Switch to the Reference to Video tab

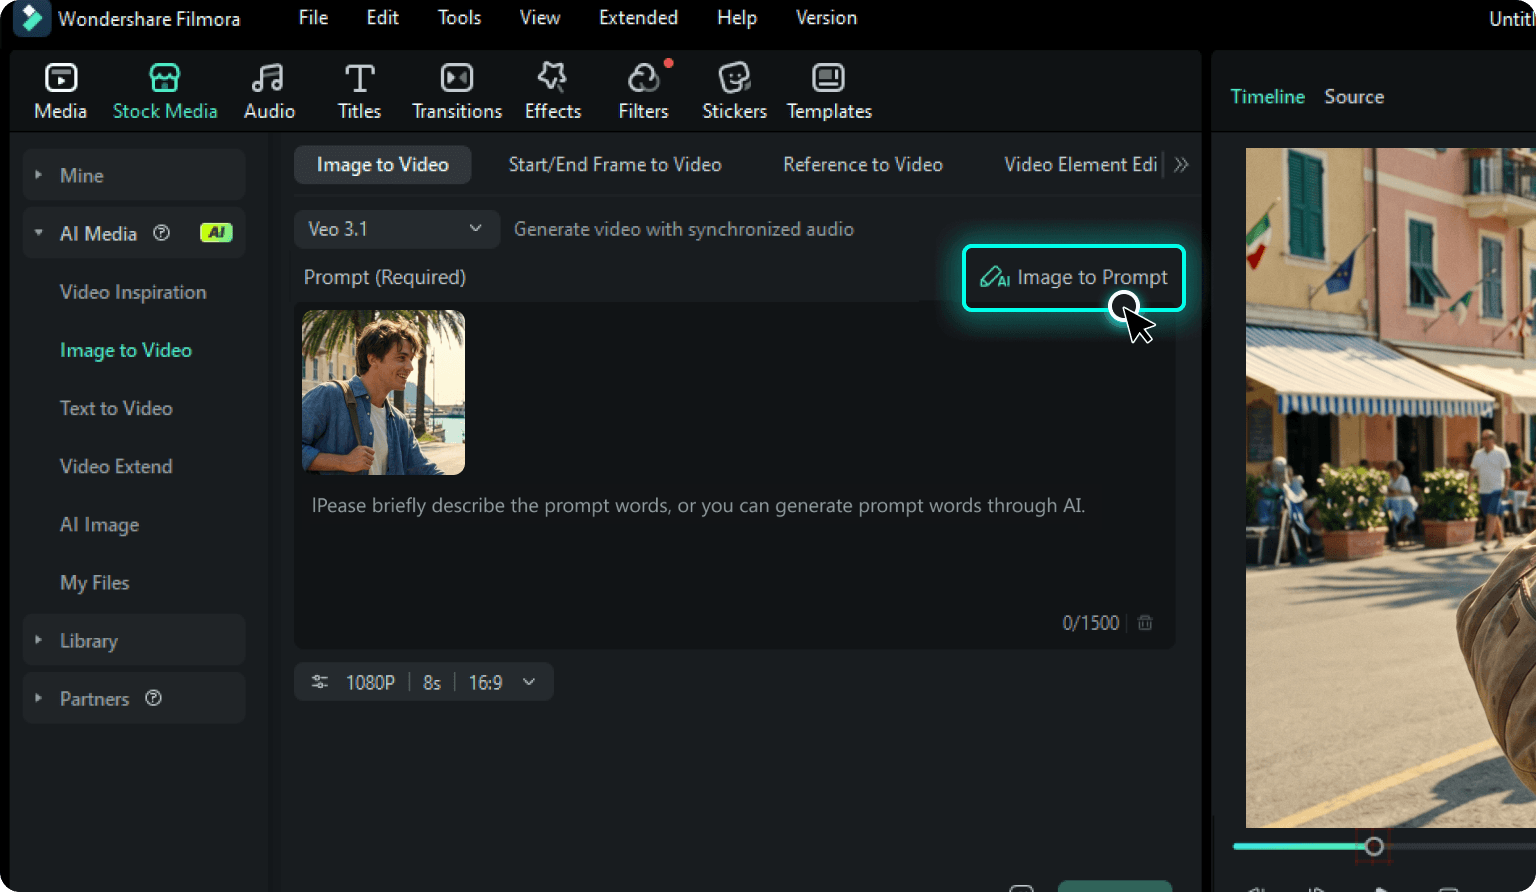click(x=863, y=164)
